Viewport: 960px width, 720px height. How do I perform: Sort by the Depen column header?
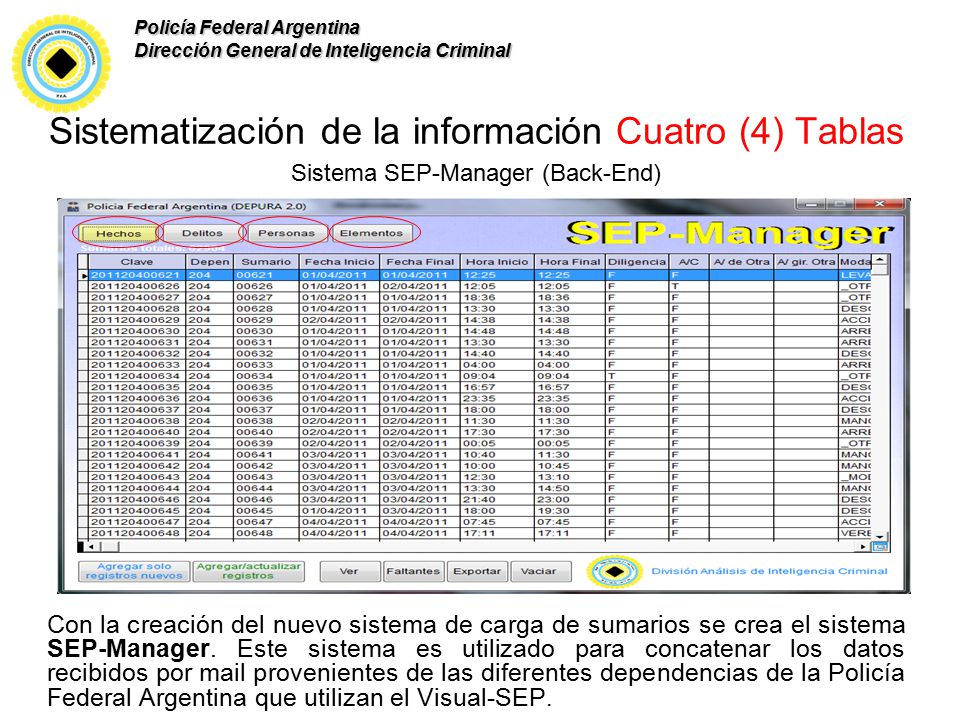(x=209, y=261)
